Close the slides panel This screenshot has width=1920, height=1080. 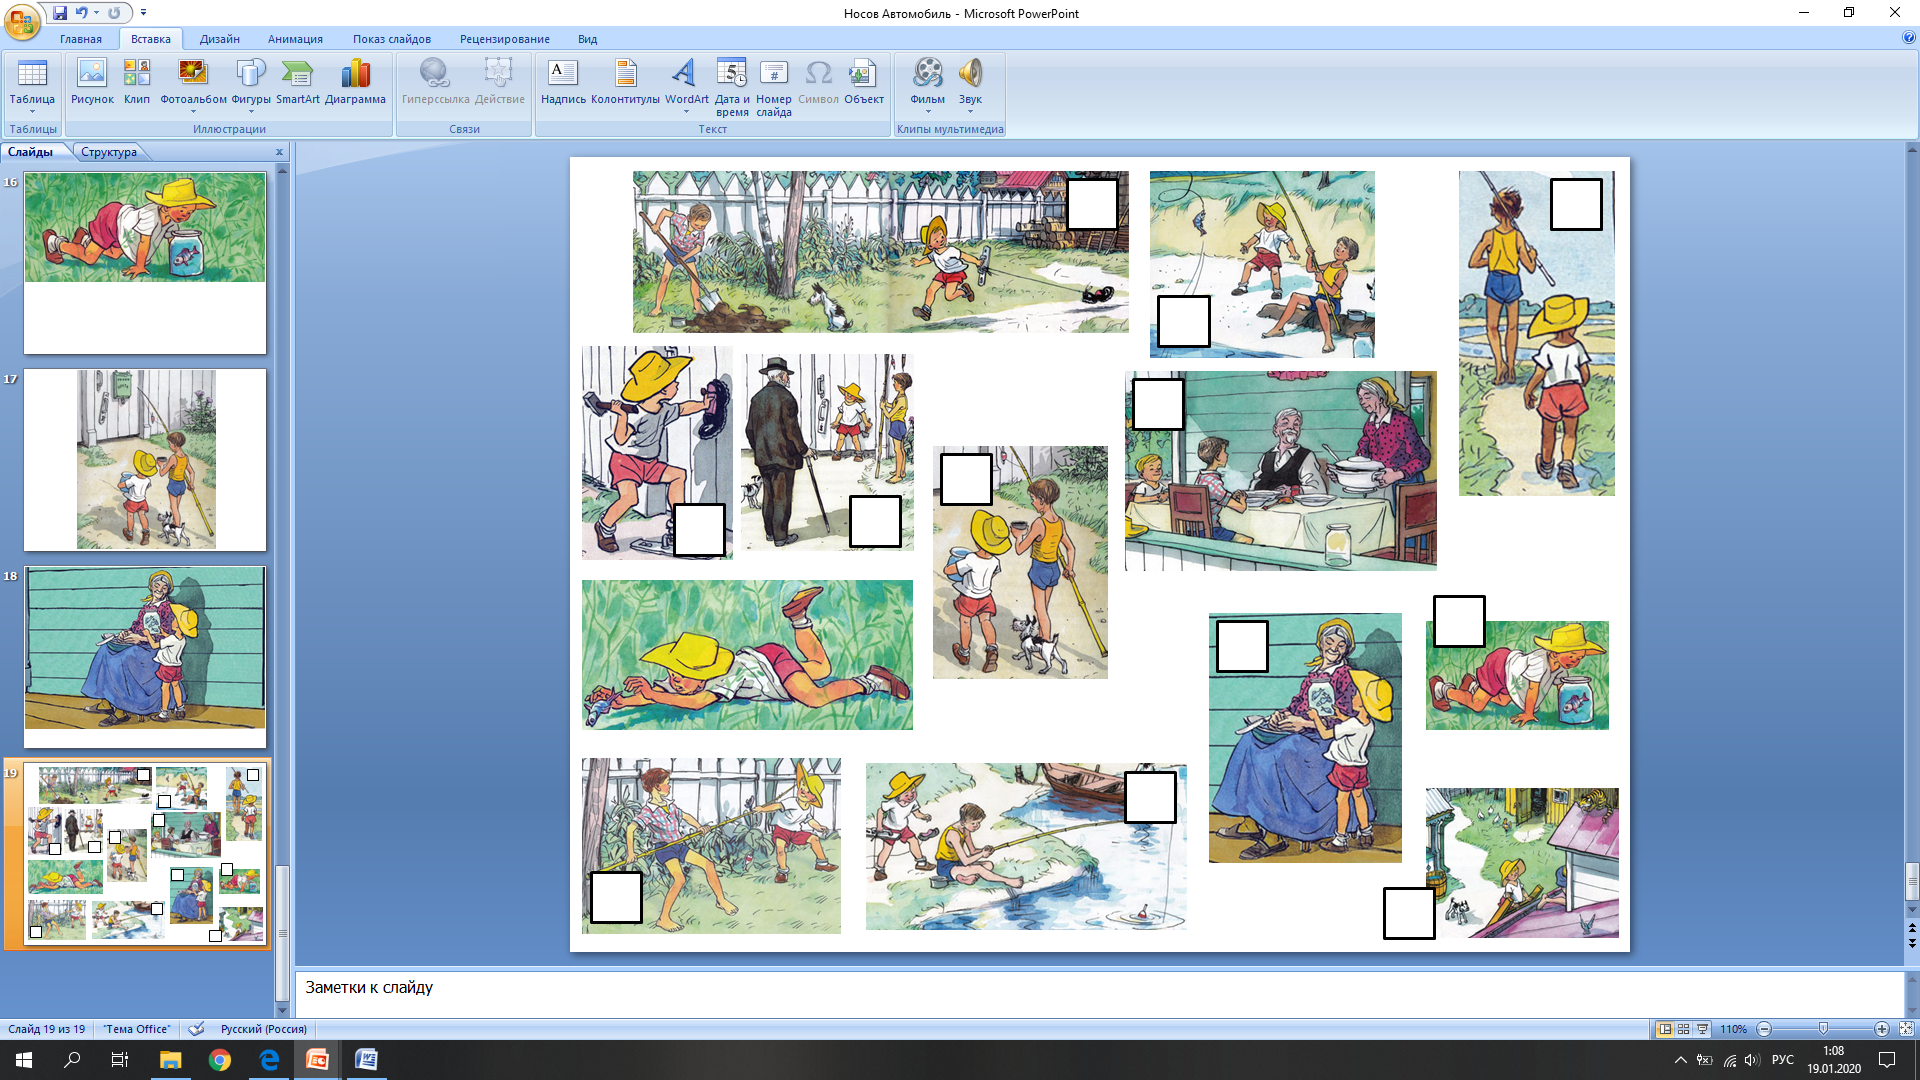tap(279, 152)
